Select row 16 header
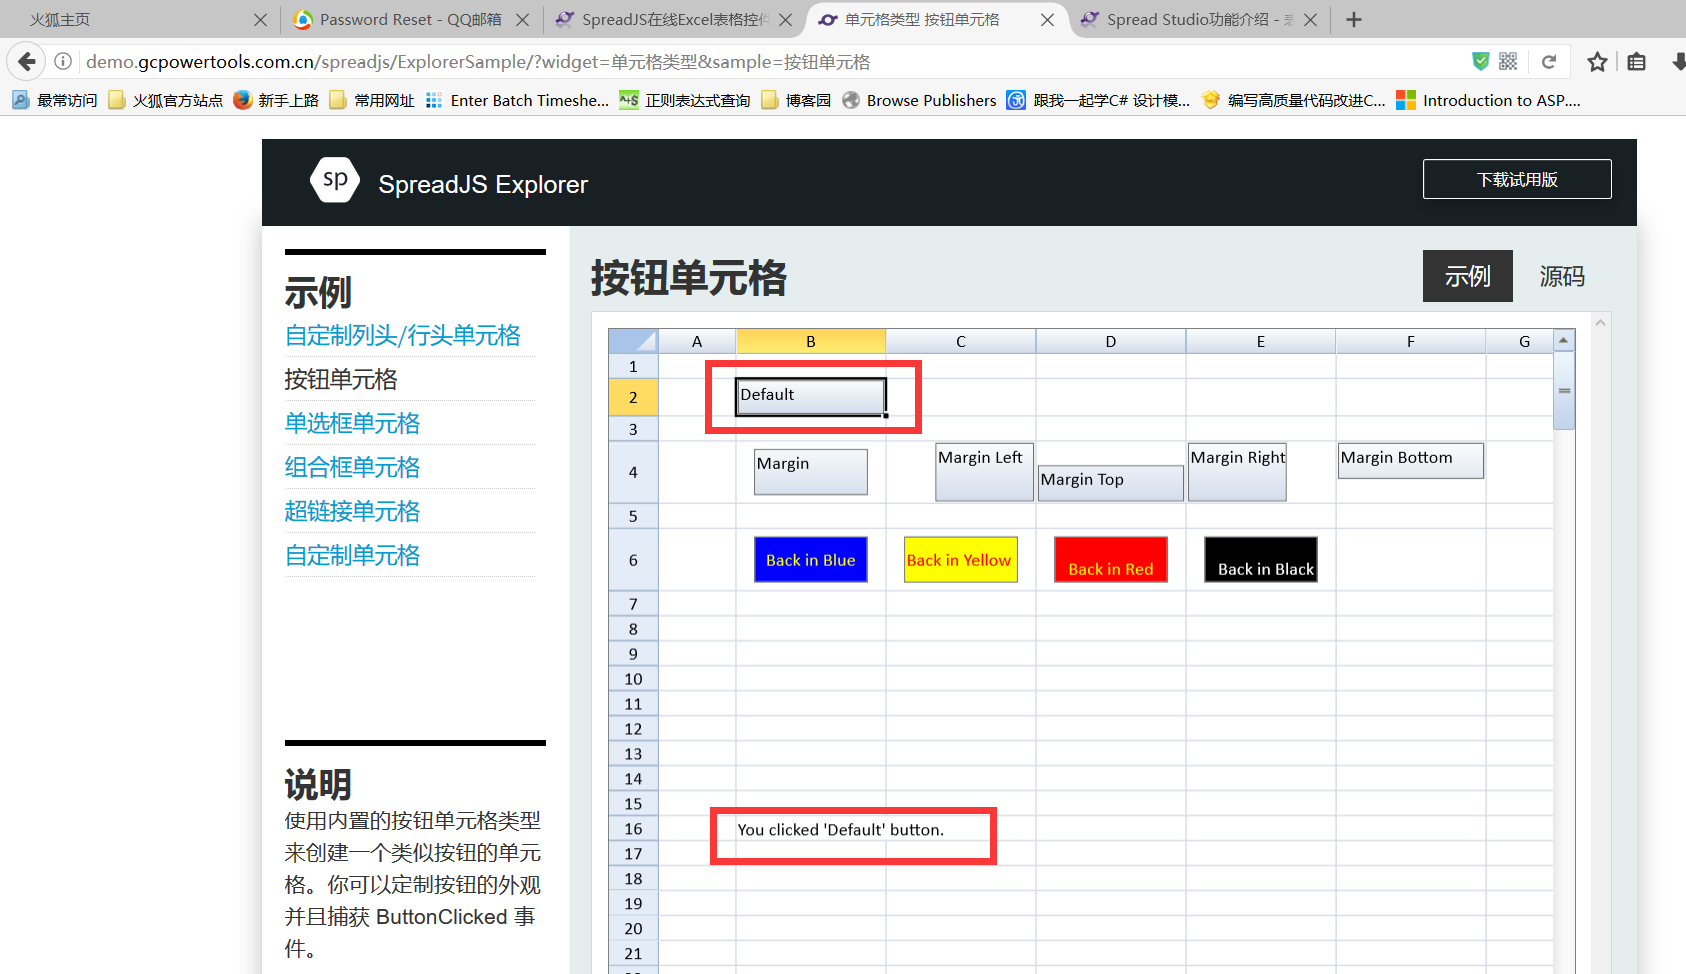The height and width of the screenshot is (974, 1686). point(633,829)
